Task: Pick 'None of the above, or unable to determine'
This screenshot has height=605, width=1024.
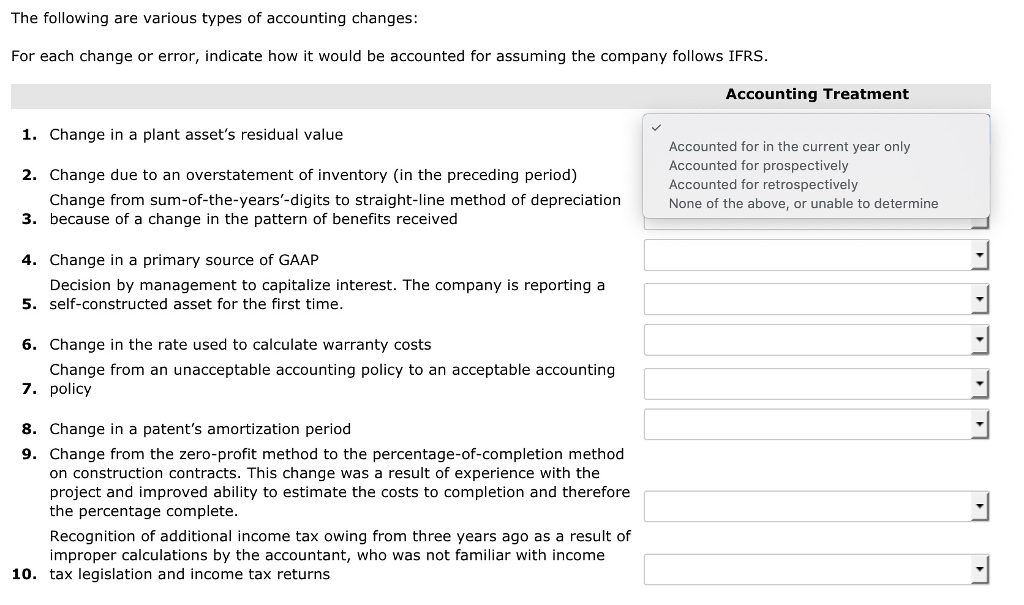Action: (x=803, y=203)
